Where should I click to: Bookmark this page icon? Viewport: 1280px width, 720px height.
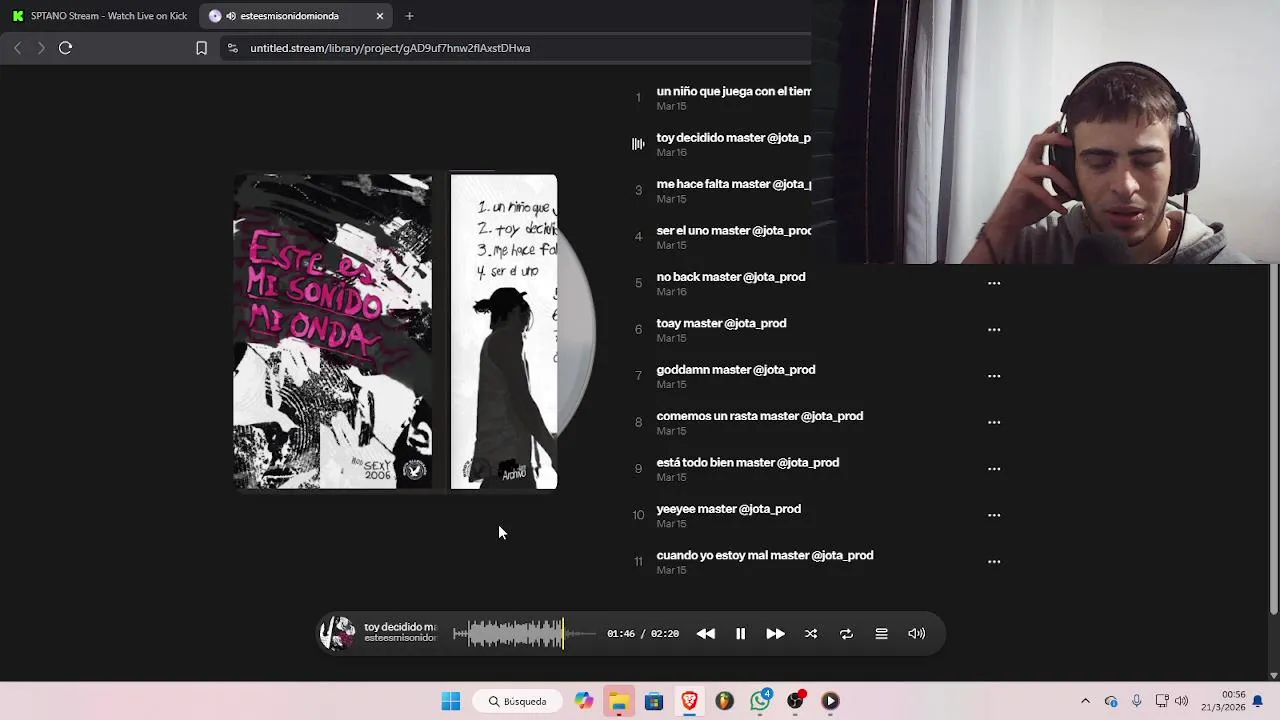(x=201, y=48)
